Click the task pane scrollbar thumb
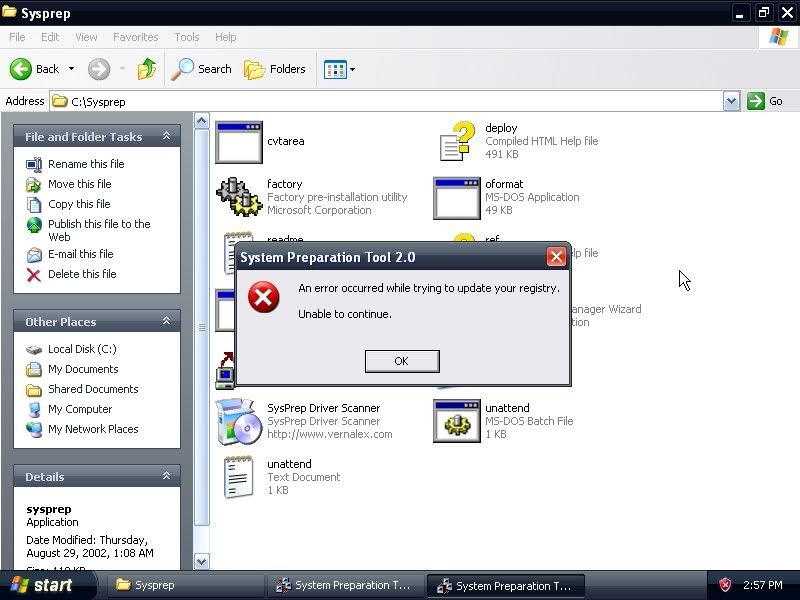Screen dimensions: 800x600 coord(202,327)
